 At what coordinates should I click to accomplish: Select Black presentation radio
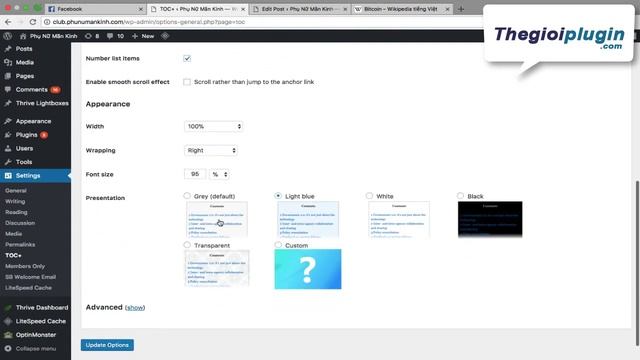click(460, 196)
